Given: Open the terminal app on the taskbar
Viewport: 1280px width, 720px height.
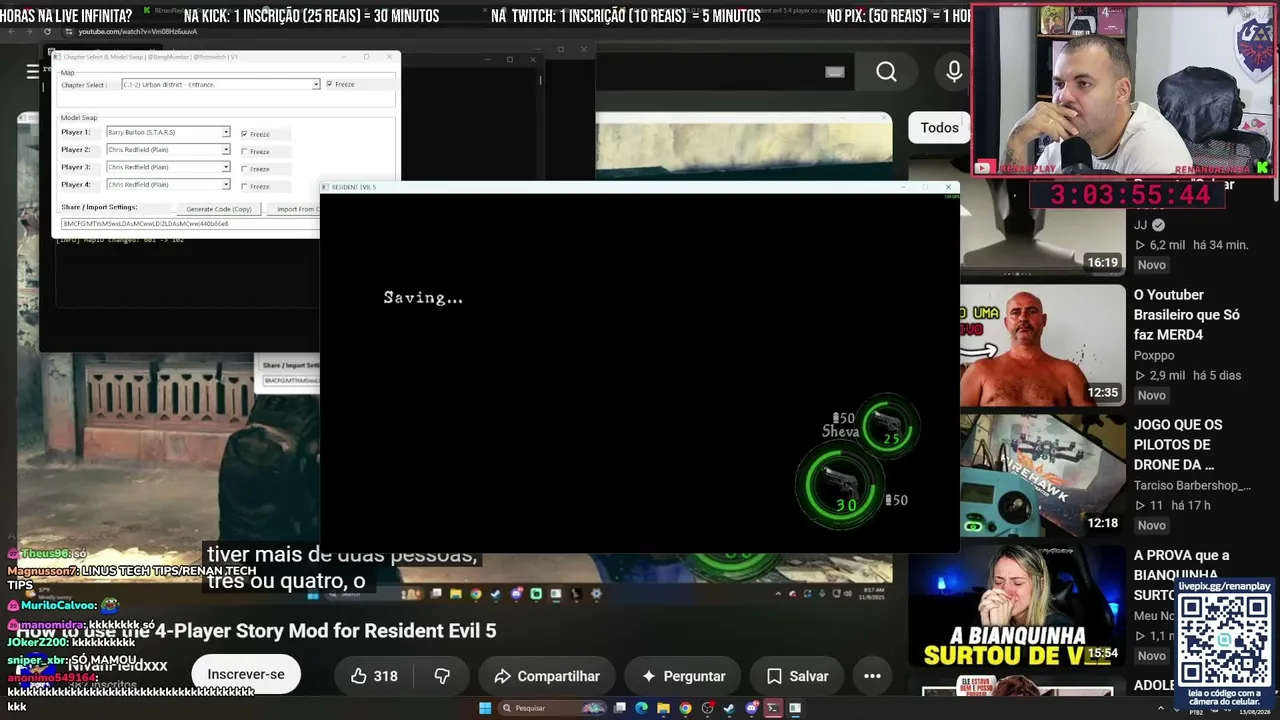Looking at the screenshot, I should [773, 708].
